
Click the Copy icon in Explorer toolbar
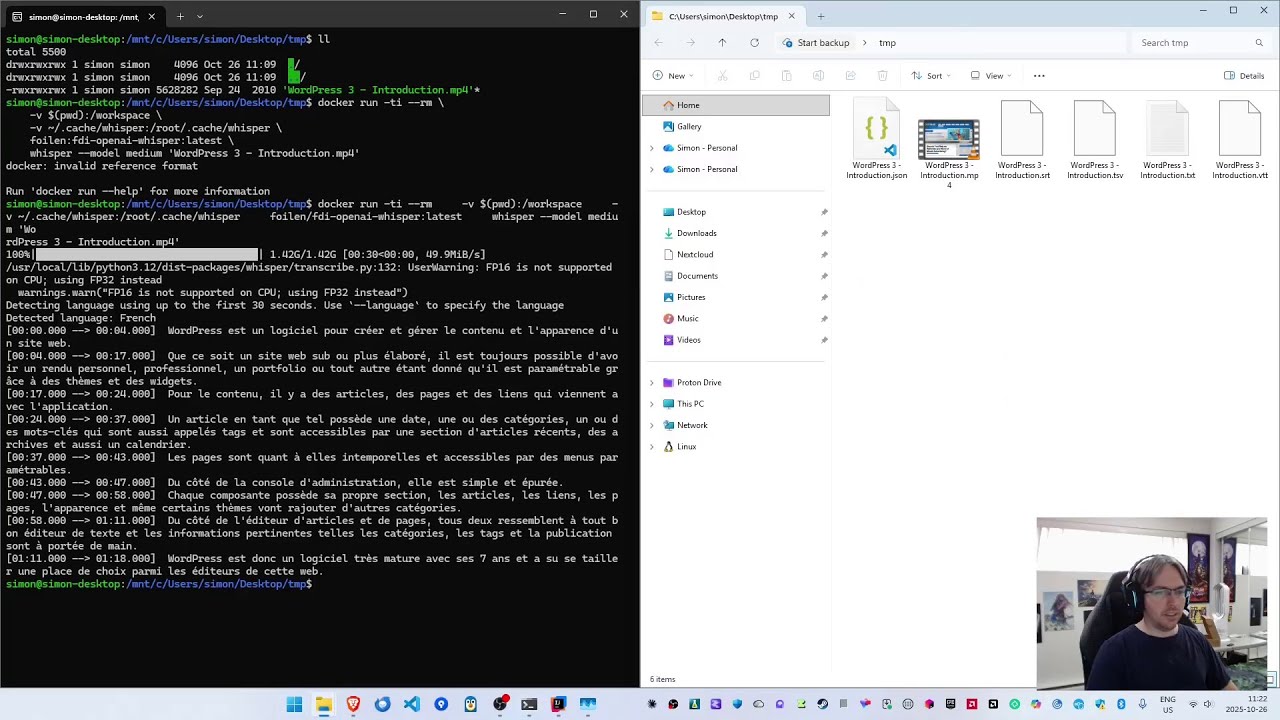(x=754, y=76)
